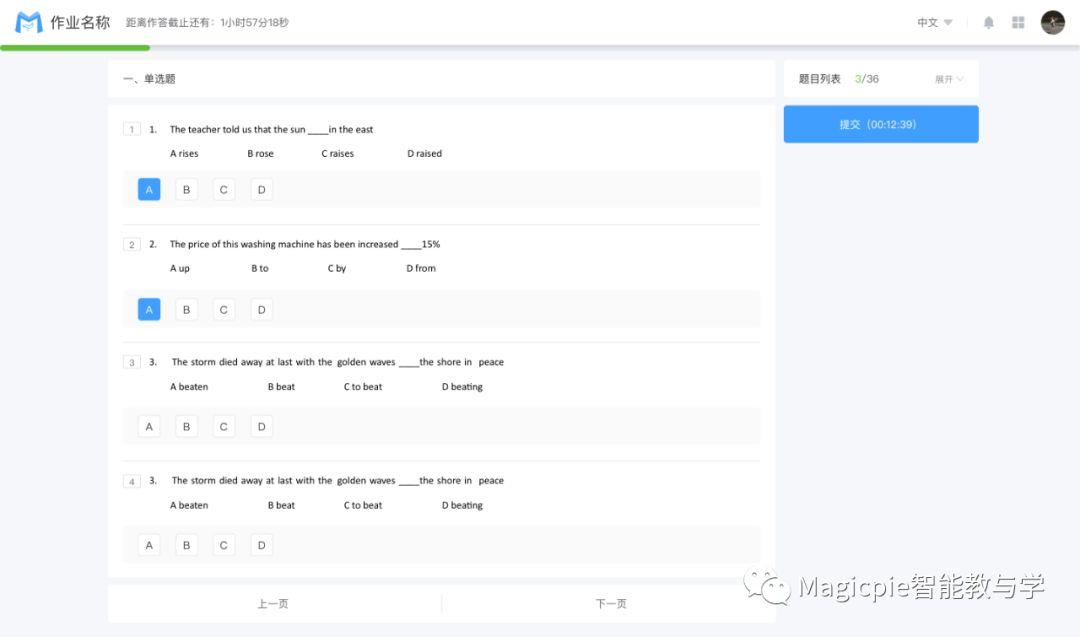Click answer text 'B rose'

[260, 154]
